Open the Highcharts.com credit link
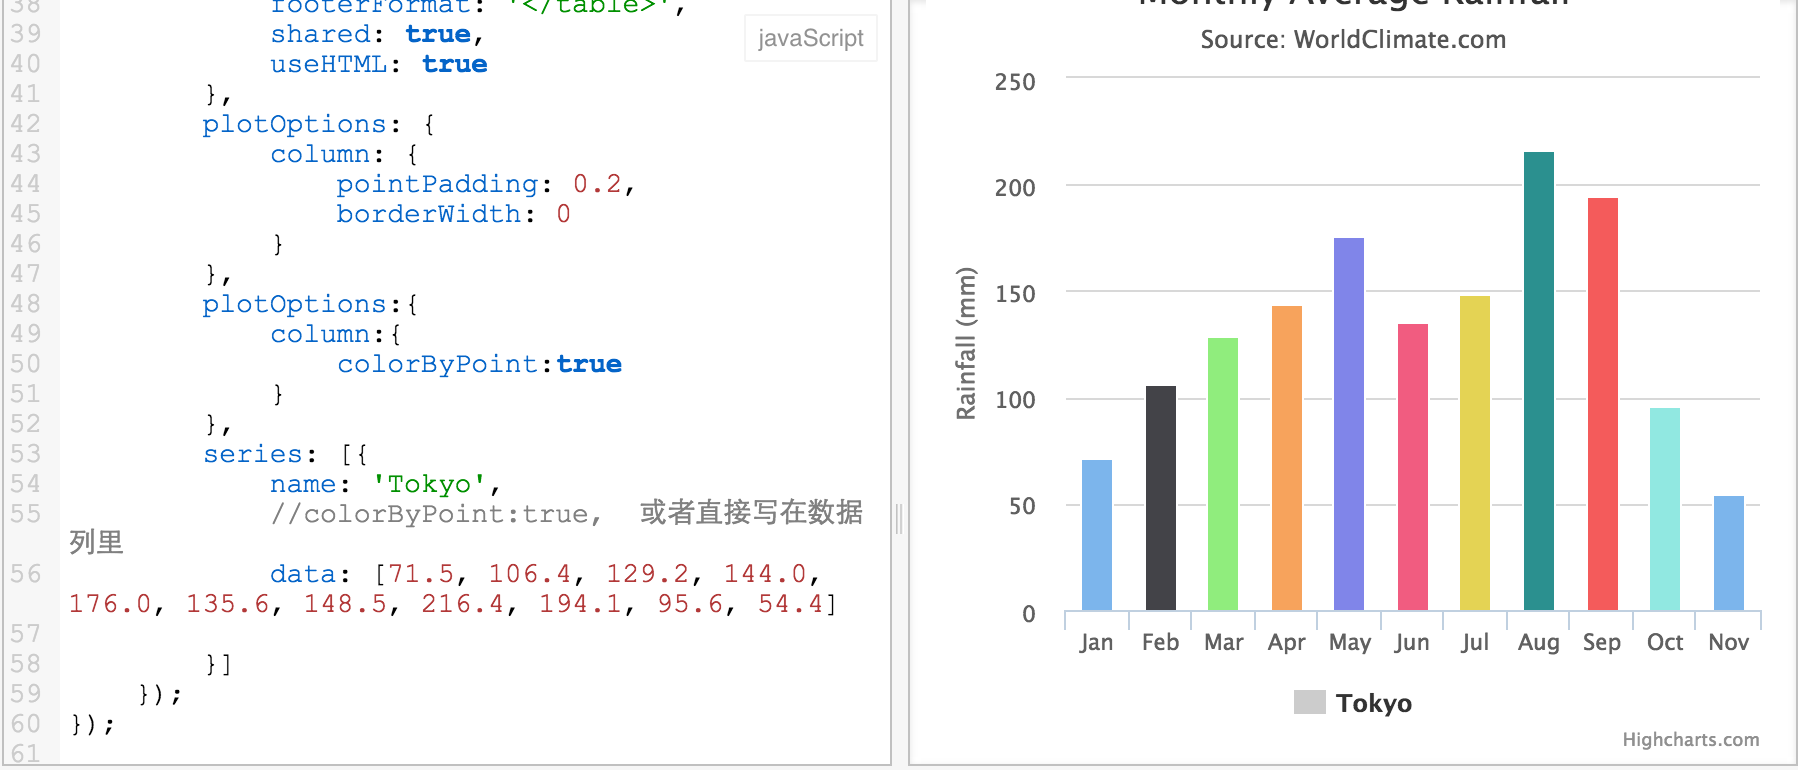This screenshot has height=770, width=1798. coord(1690,739)
